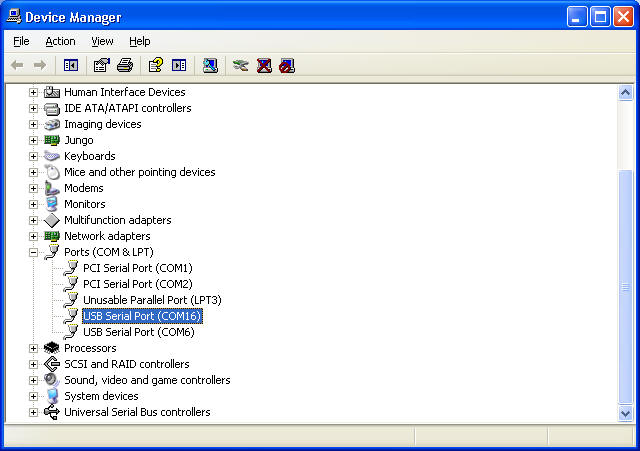The height and width of the screenshot is (451, 640).
Task: Close the Device Manager window
Action: (x=623, y=17)
